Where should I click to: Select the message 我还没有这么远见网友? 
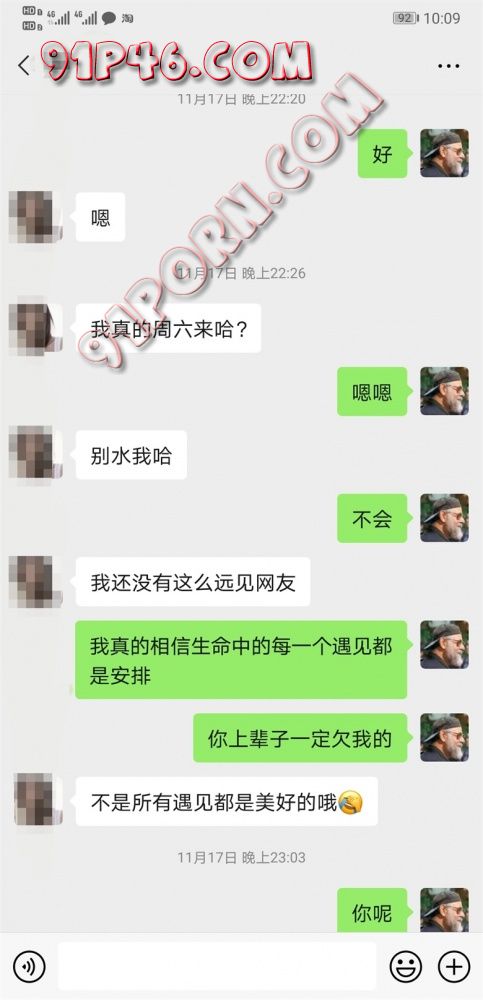coord(193,582)
